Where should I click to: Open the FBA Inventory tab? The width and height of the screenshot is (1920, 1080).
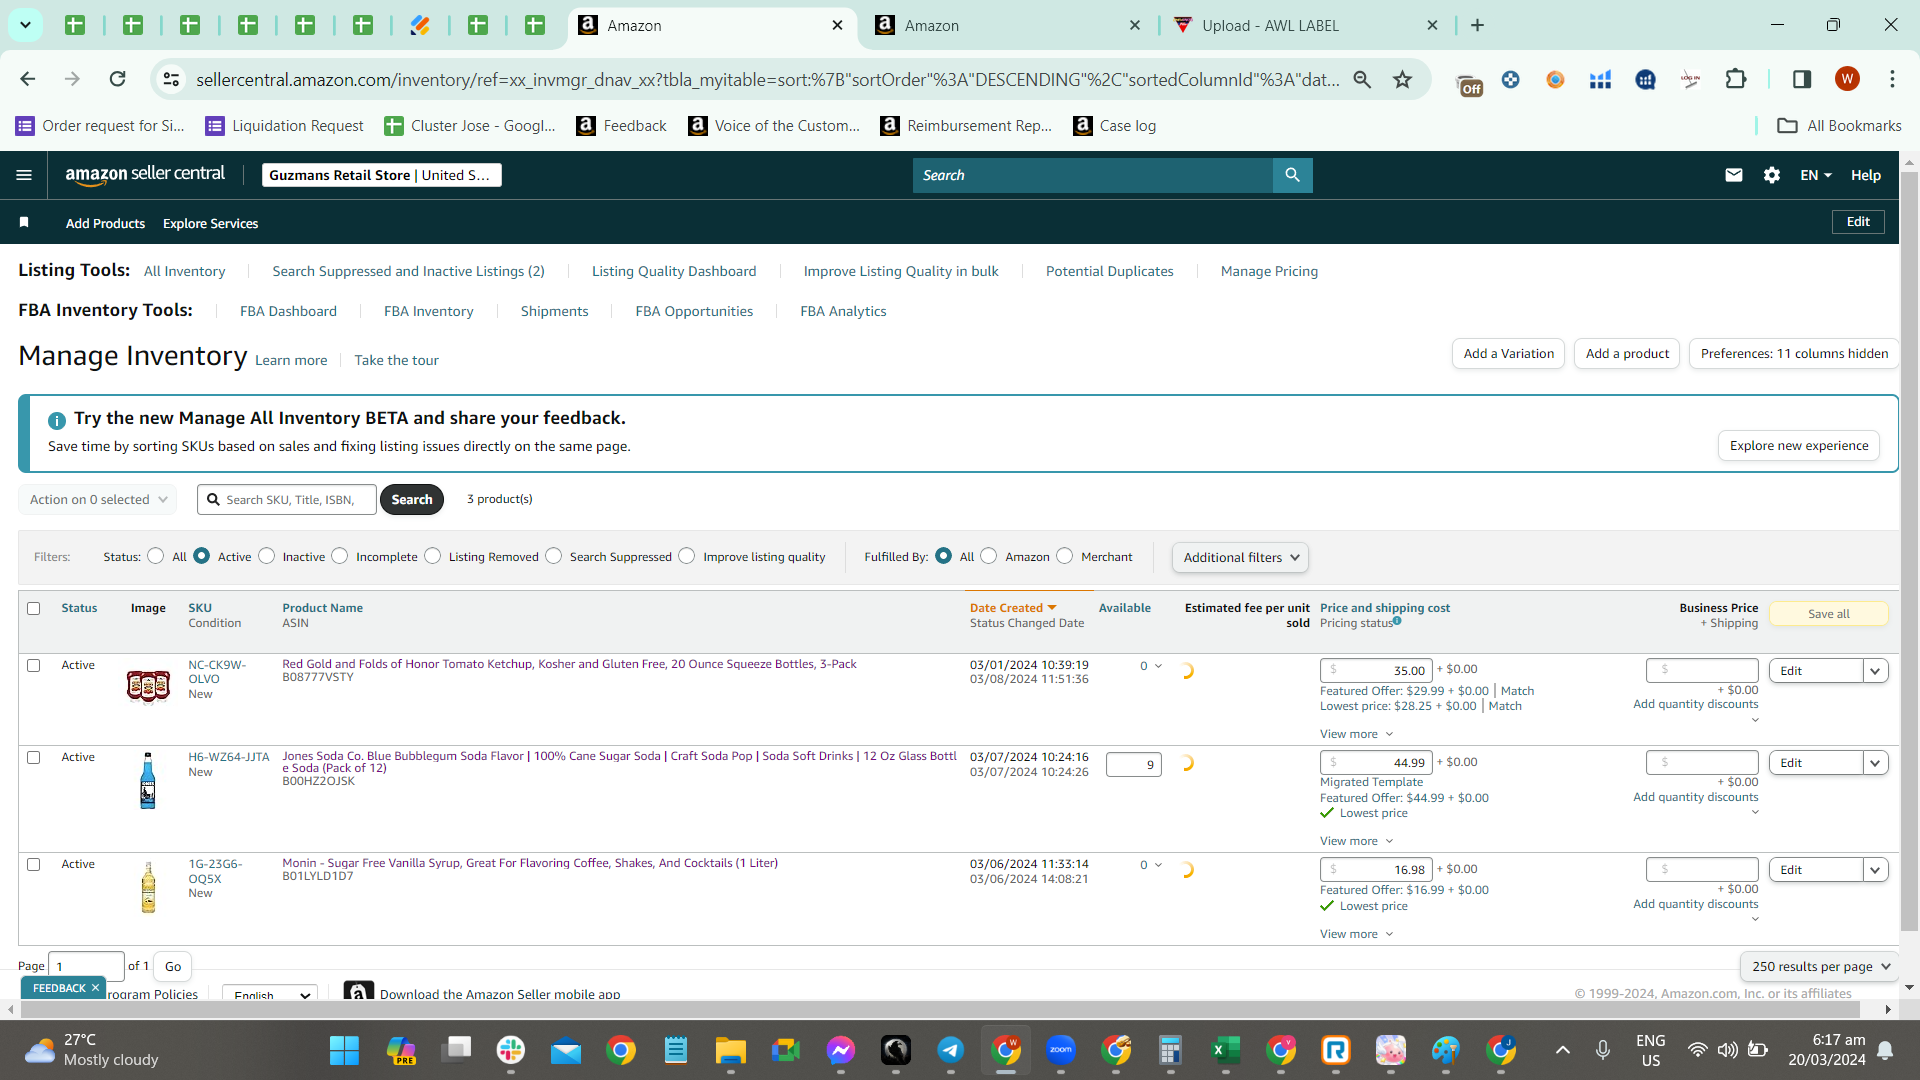click(429, 311)
